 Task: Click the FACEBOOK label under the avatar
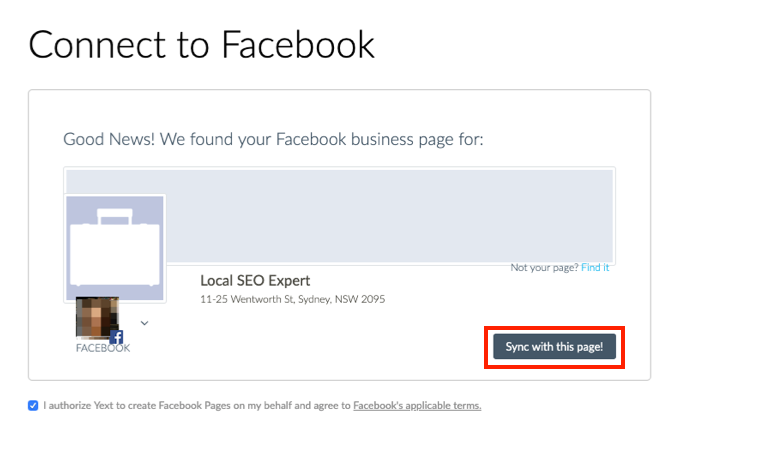[103, 348]
